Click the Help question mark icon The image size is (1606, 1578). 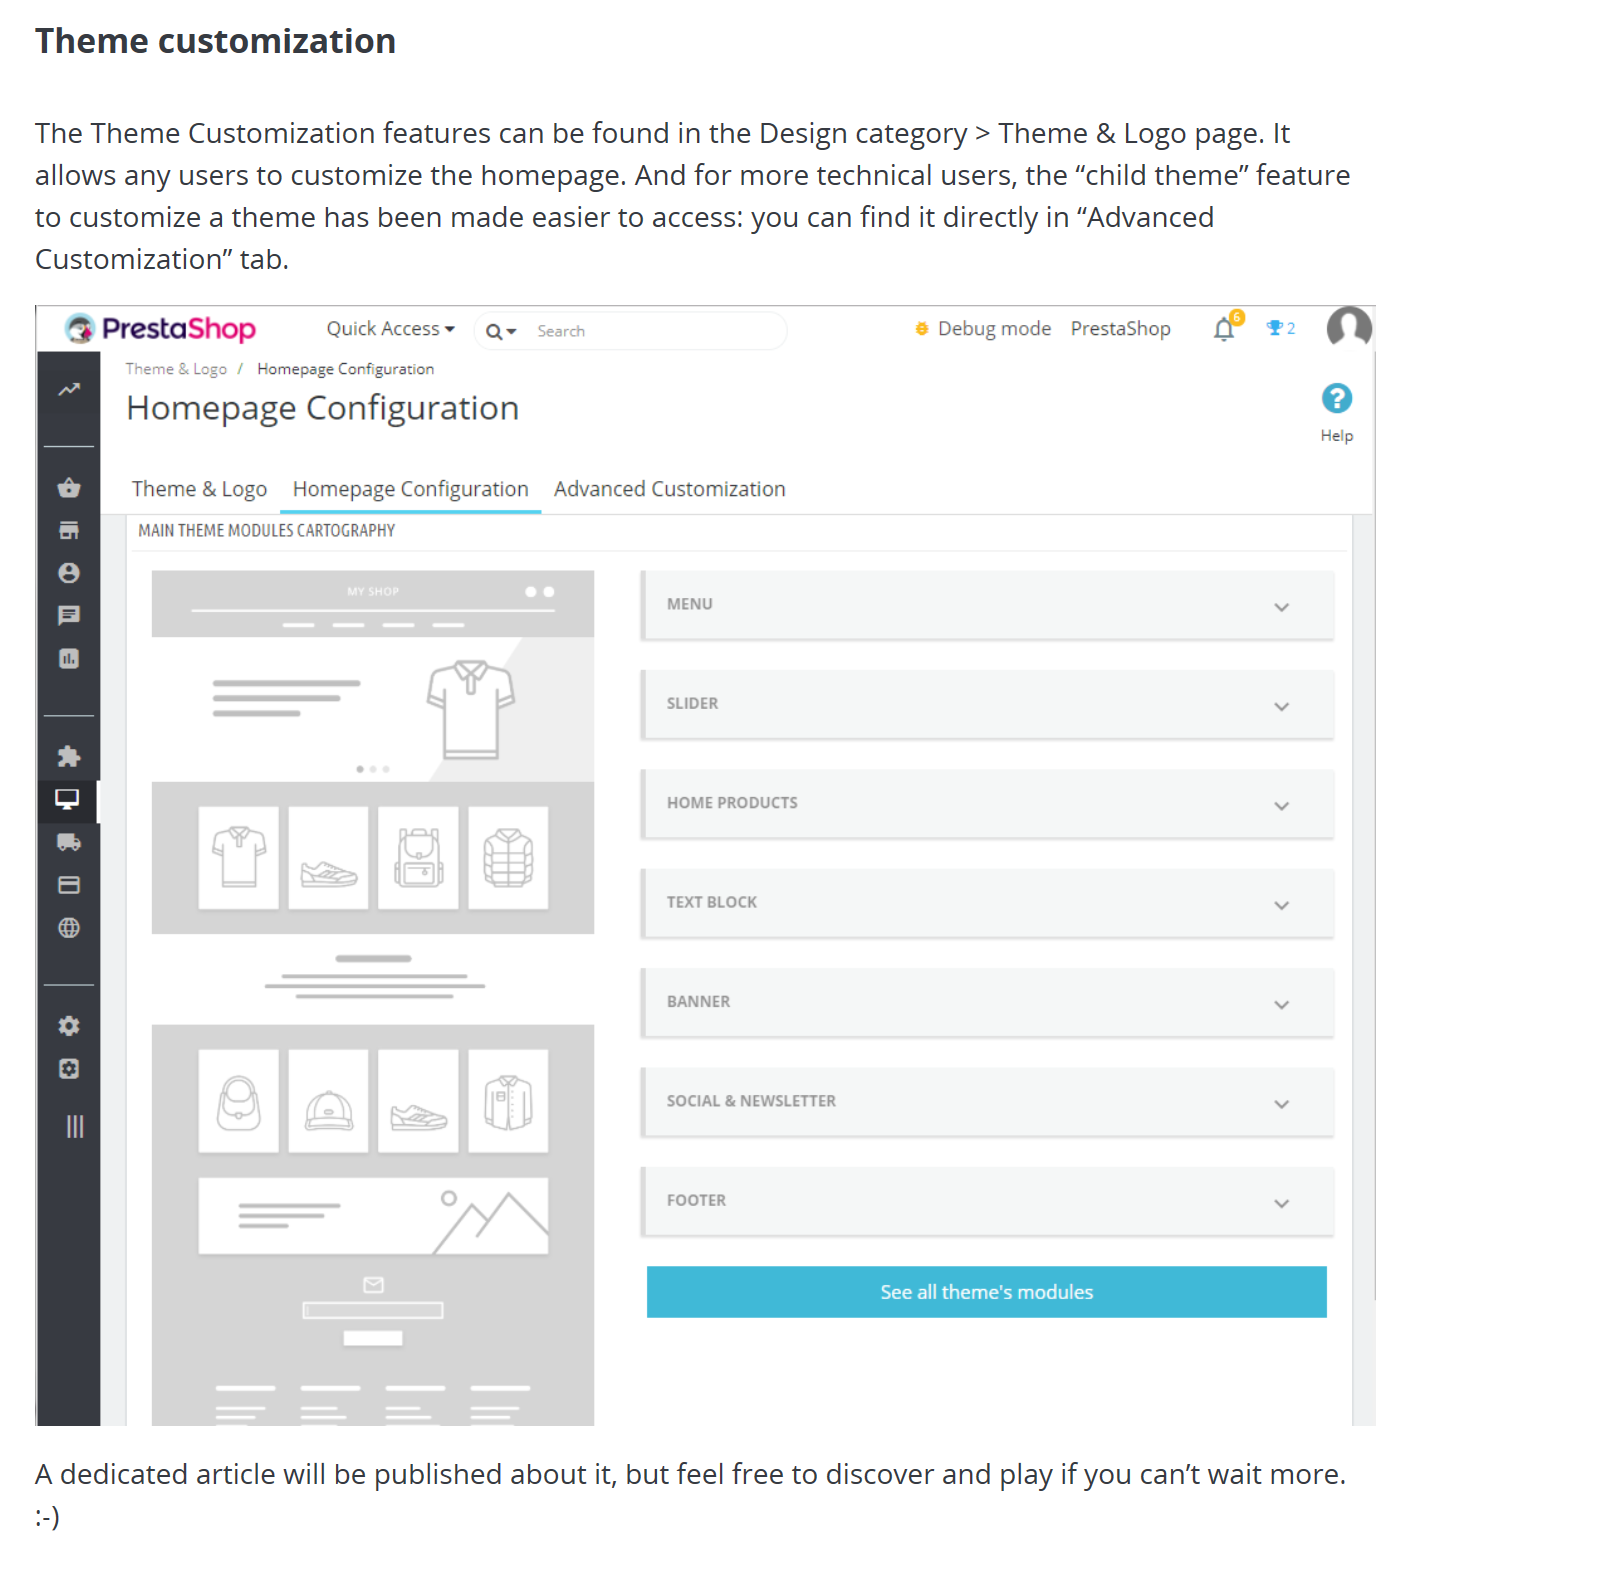[x=1336, y=399]
